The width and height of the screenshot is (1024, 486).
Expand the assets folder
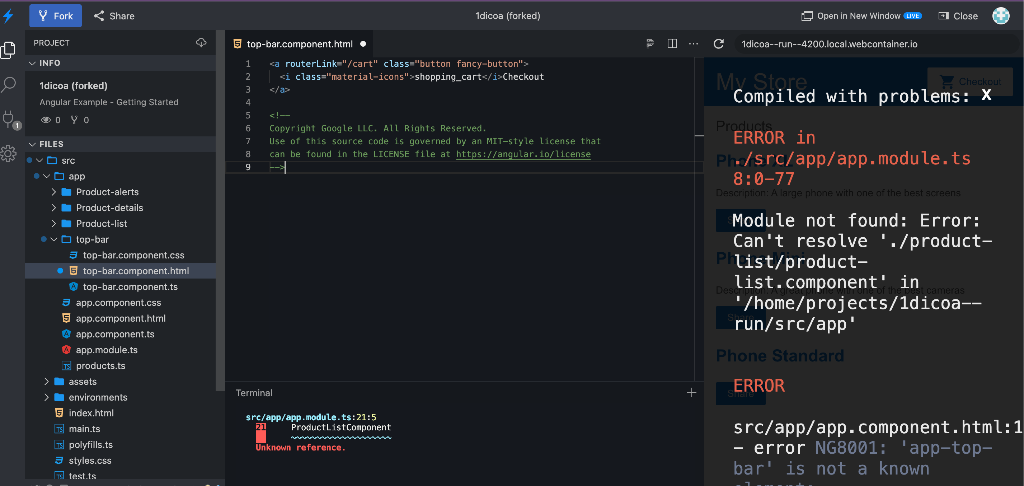[x=46, y=381]
